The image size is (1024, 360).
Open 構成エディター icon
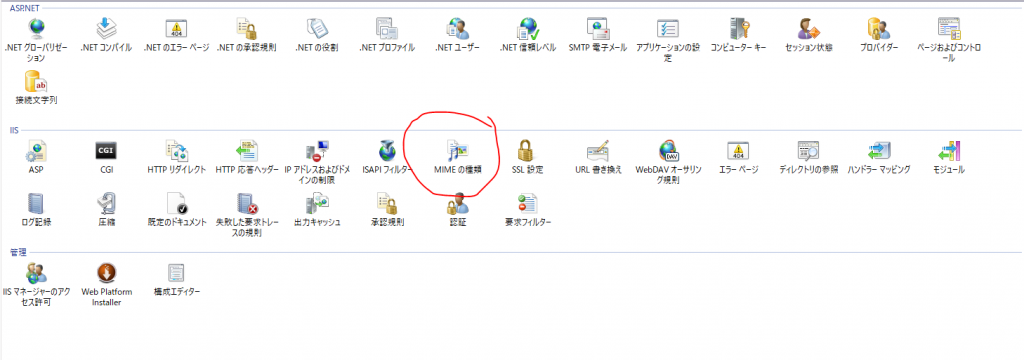coord(176,272)
